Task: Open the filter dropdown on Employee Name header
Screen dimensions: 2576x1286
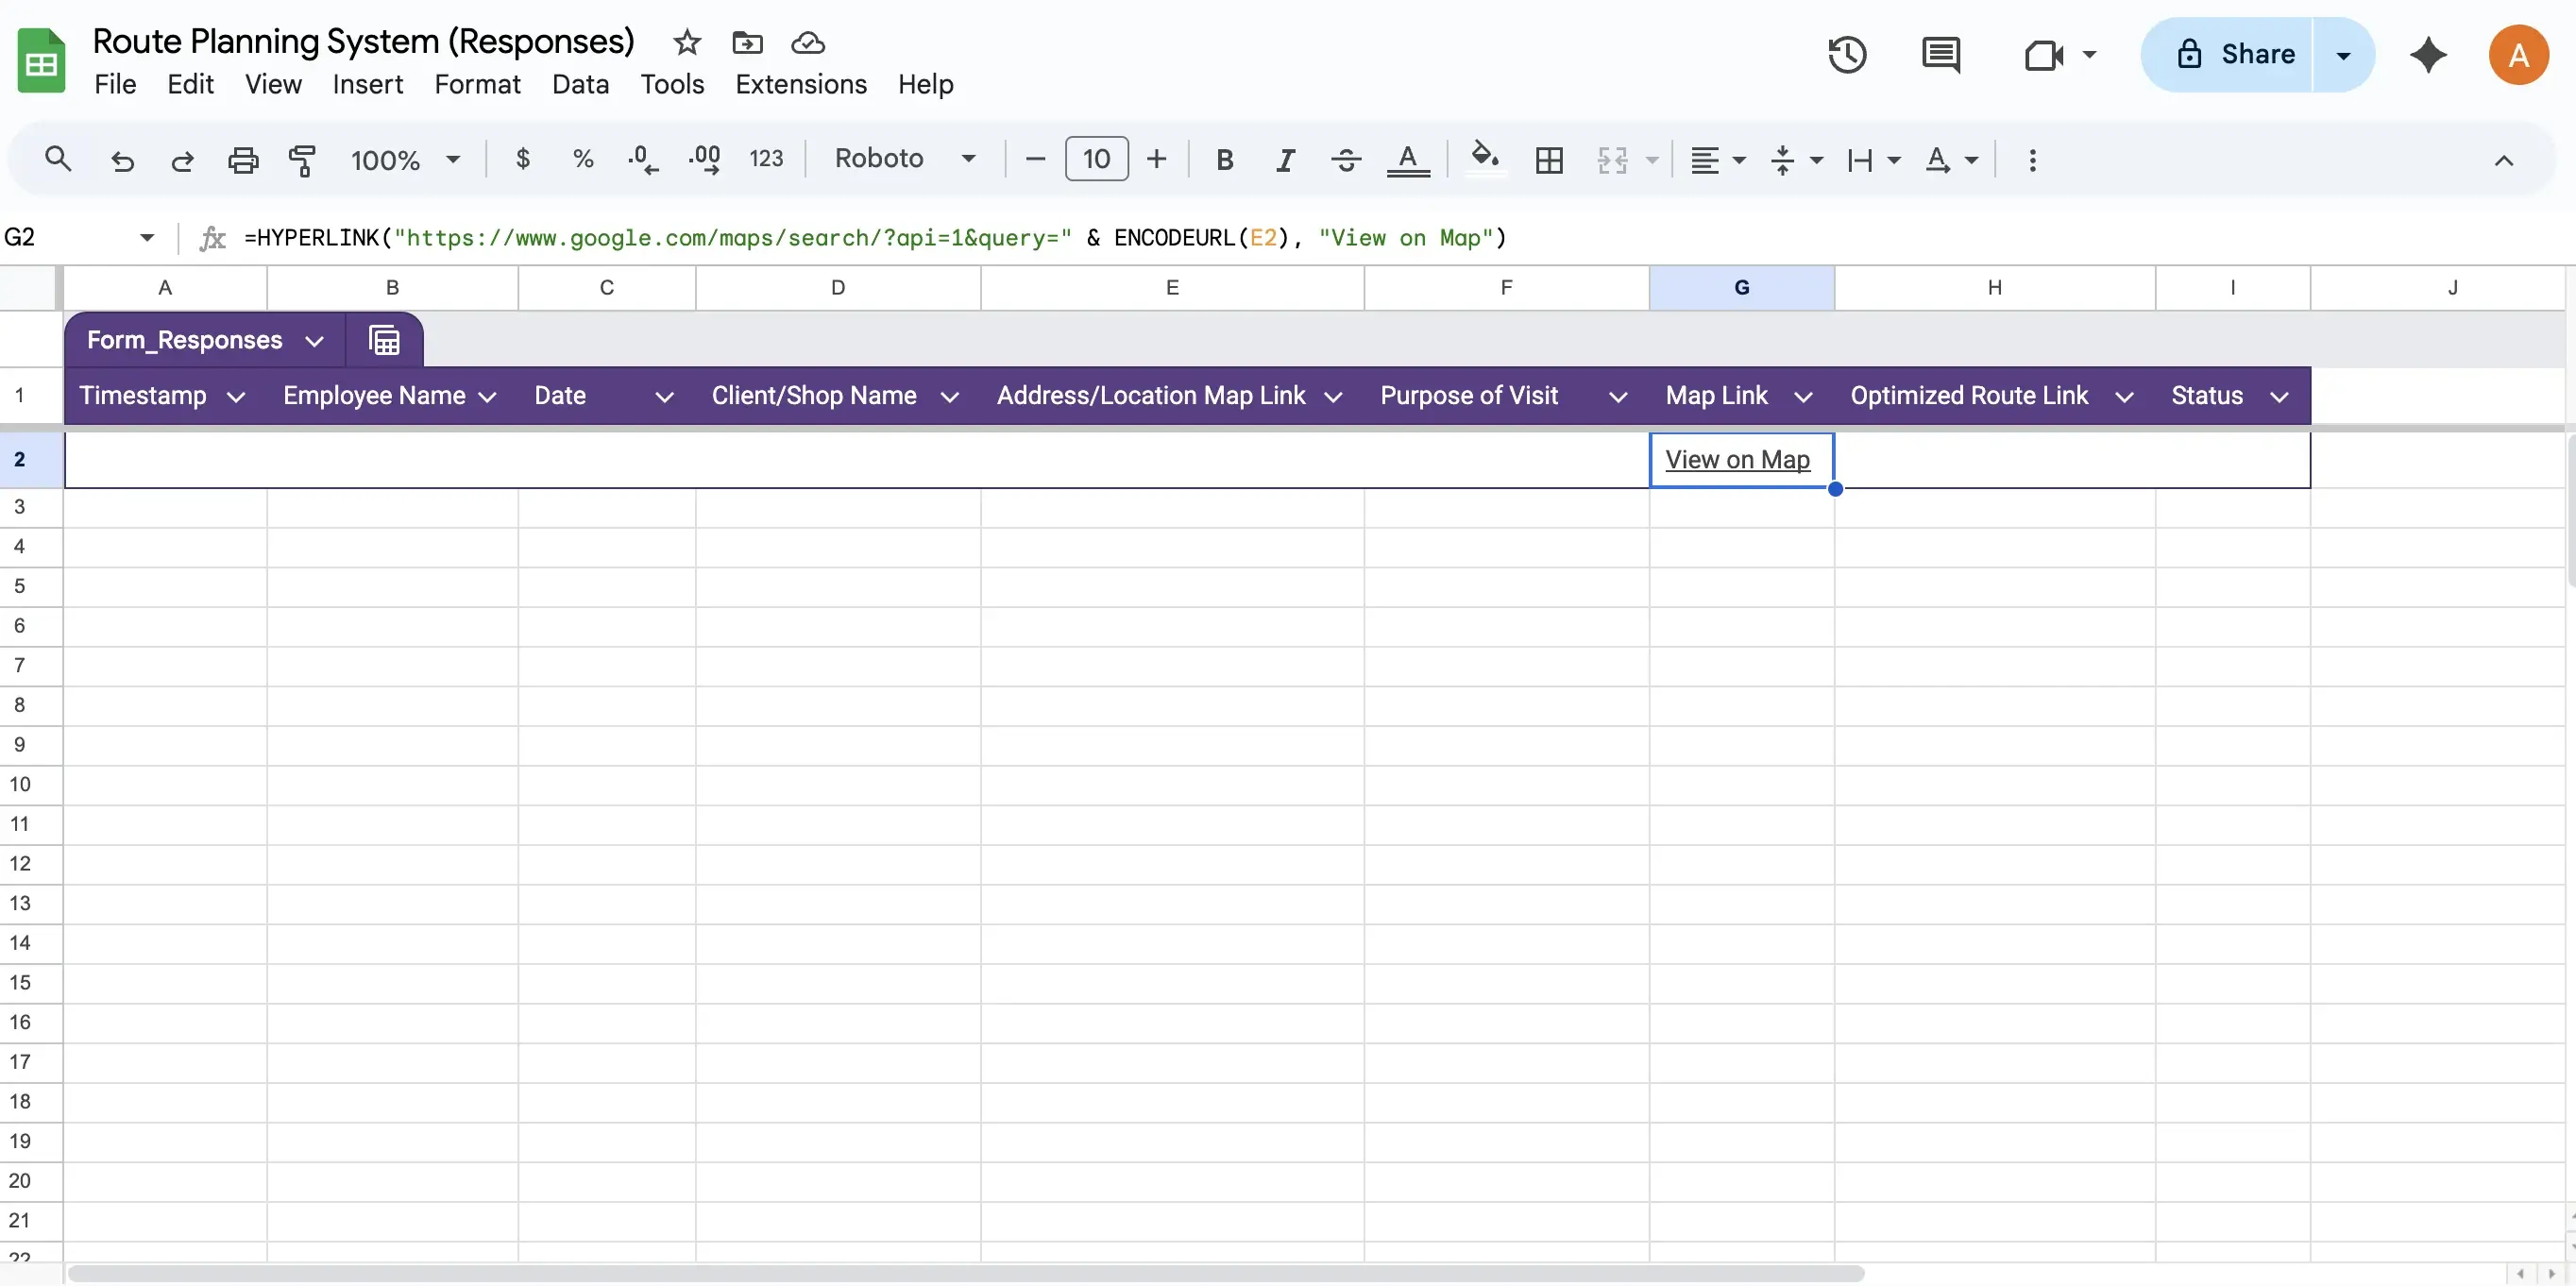Action: (x=489, y=396)
